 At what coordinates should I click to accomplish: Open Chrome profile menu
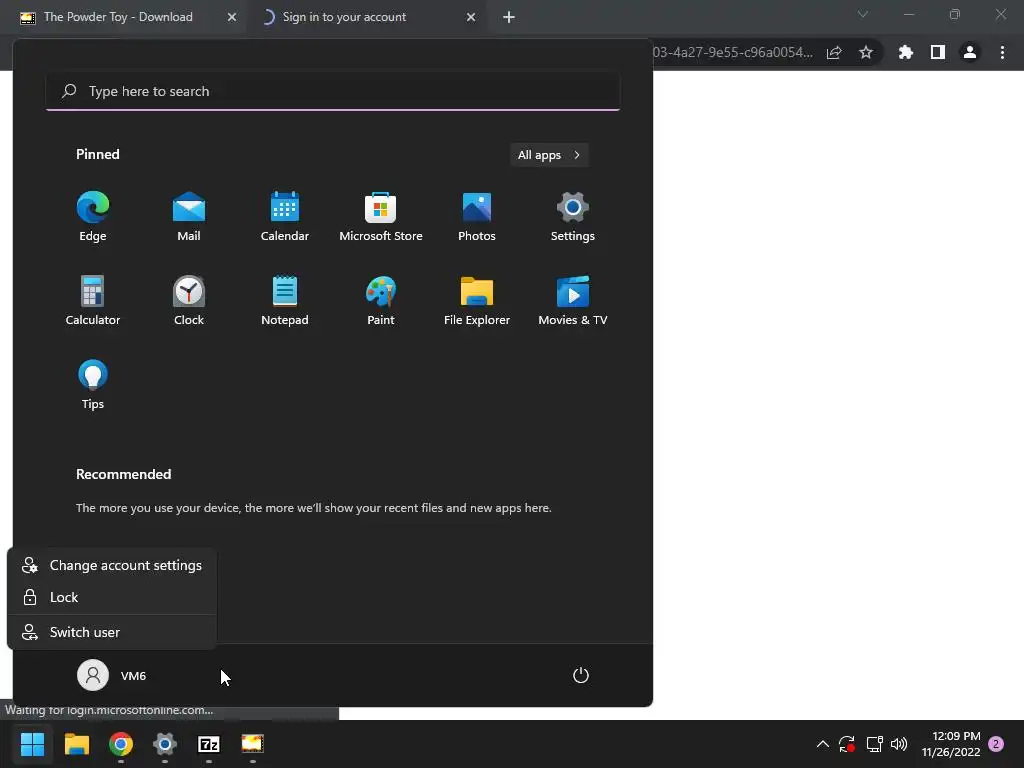tap(970, 52)
